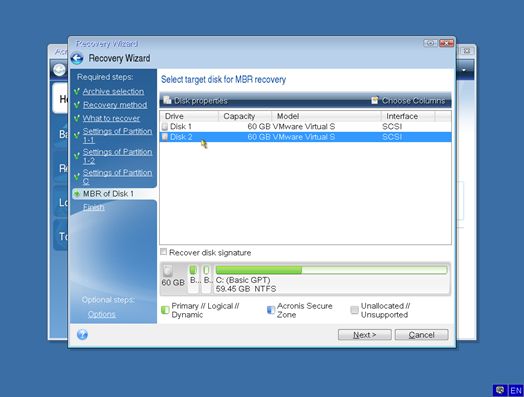Click the green checkmark beside What to recover

(x=77, y=118)
